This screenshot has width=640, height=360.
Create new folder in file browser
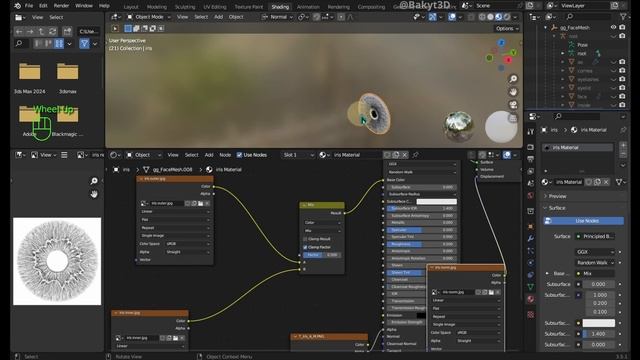point(67,31)
